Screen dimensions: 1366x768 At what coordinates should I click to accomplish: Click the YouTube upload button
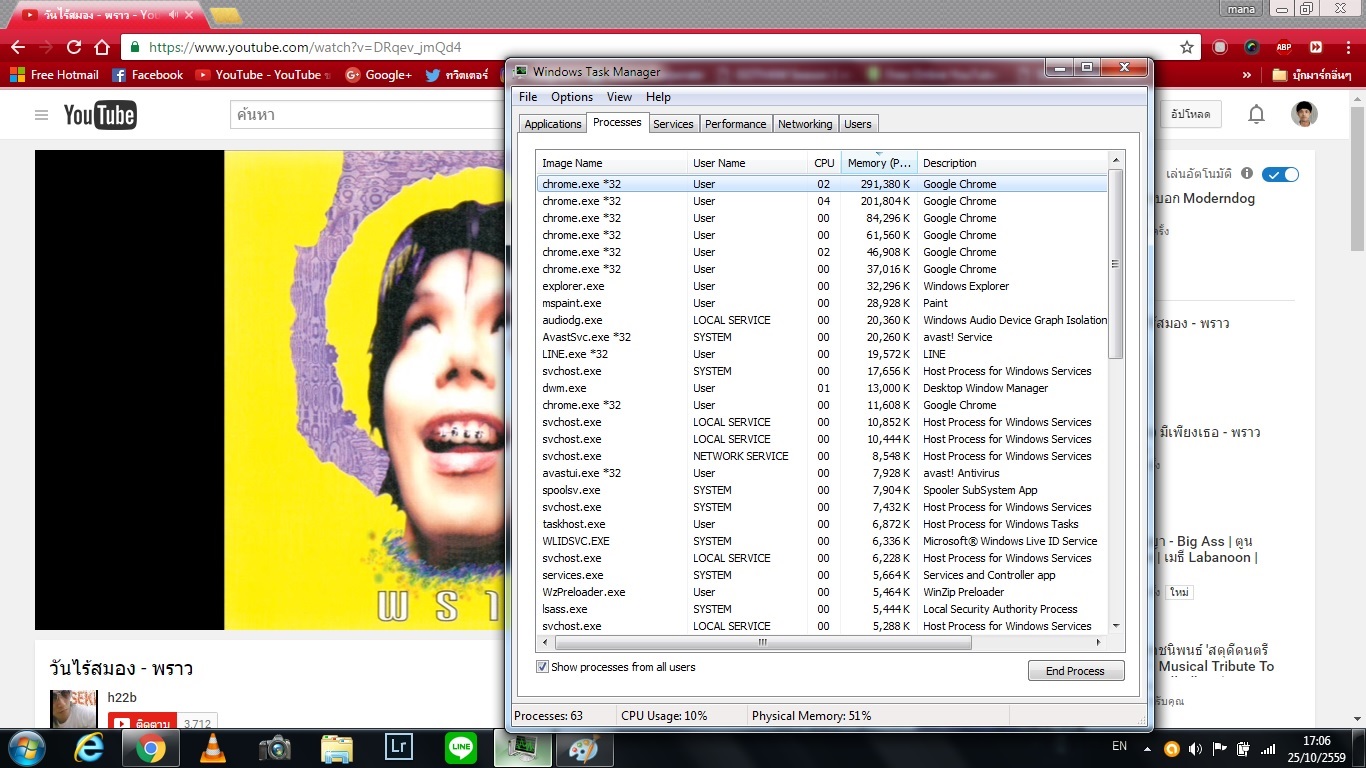[x=1190, y=115]
